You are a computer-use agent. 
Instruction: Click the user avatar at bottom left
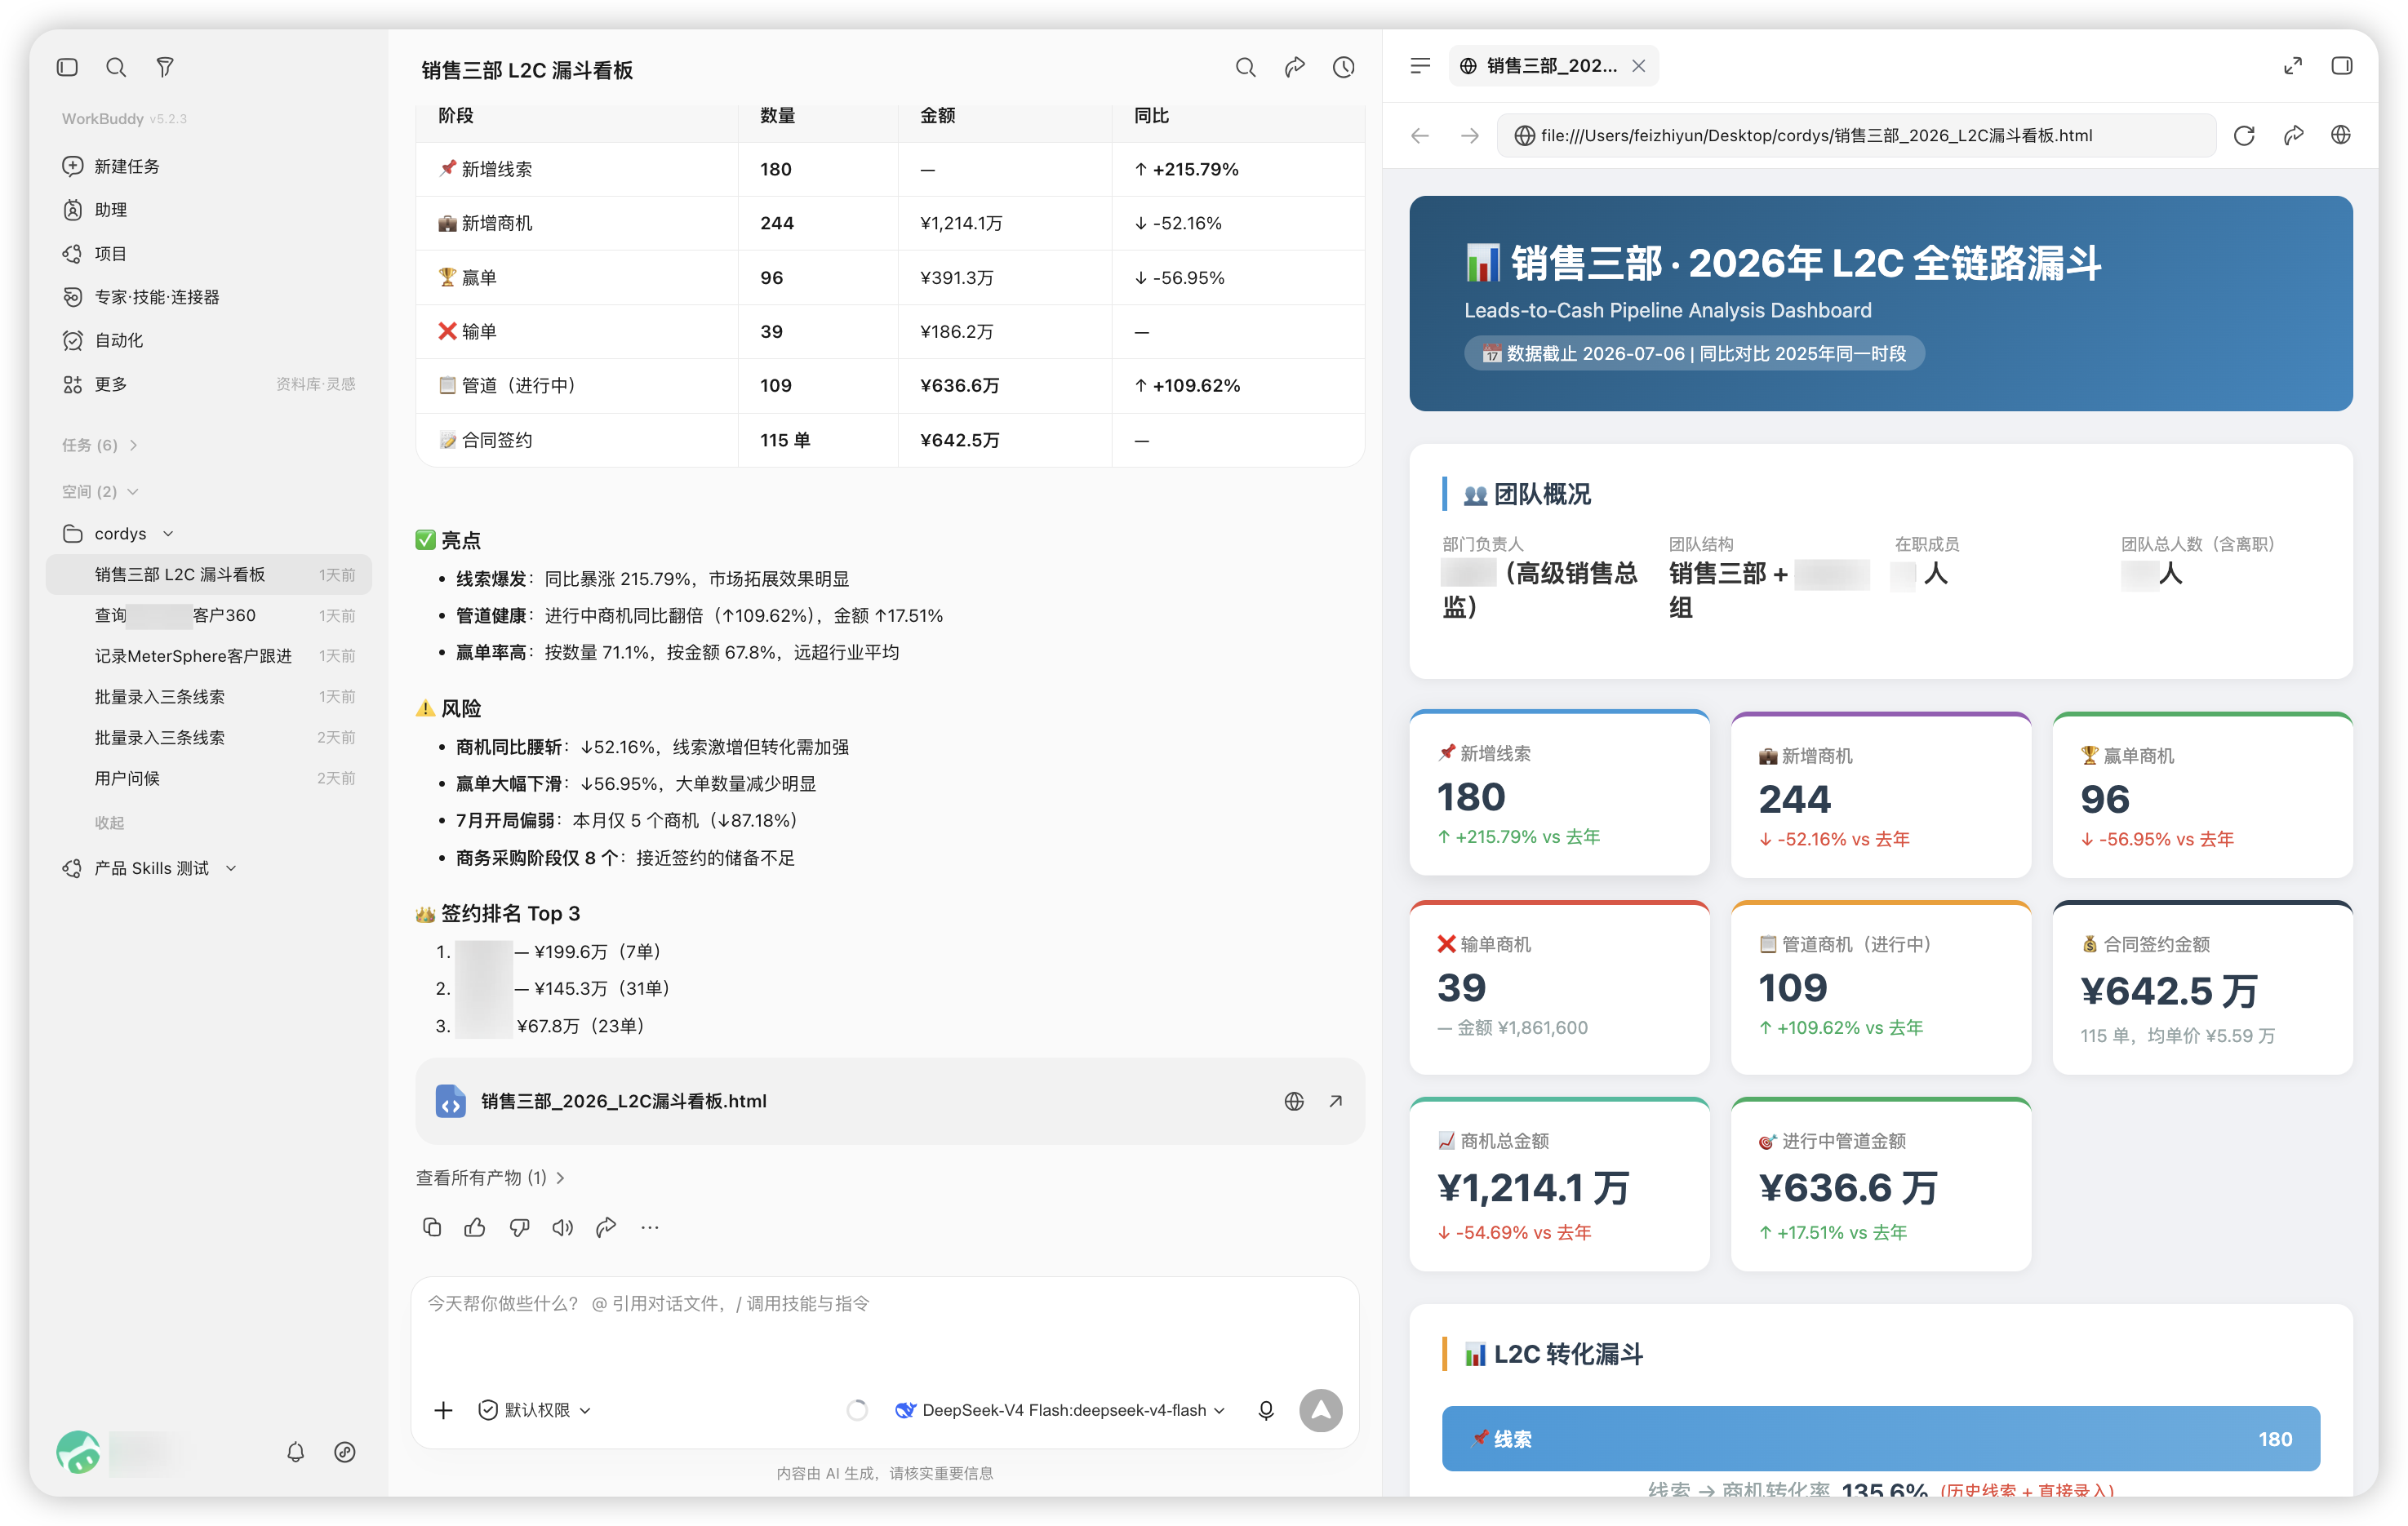pyautogui.click(x=78, y=1452)
